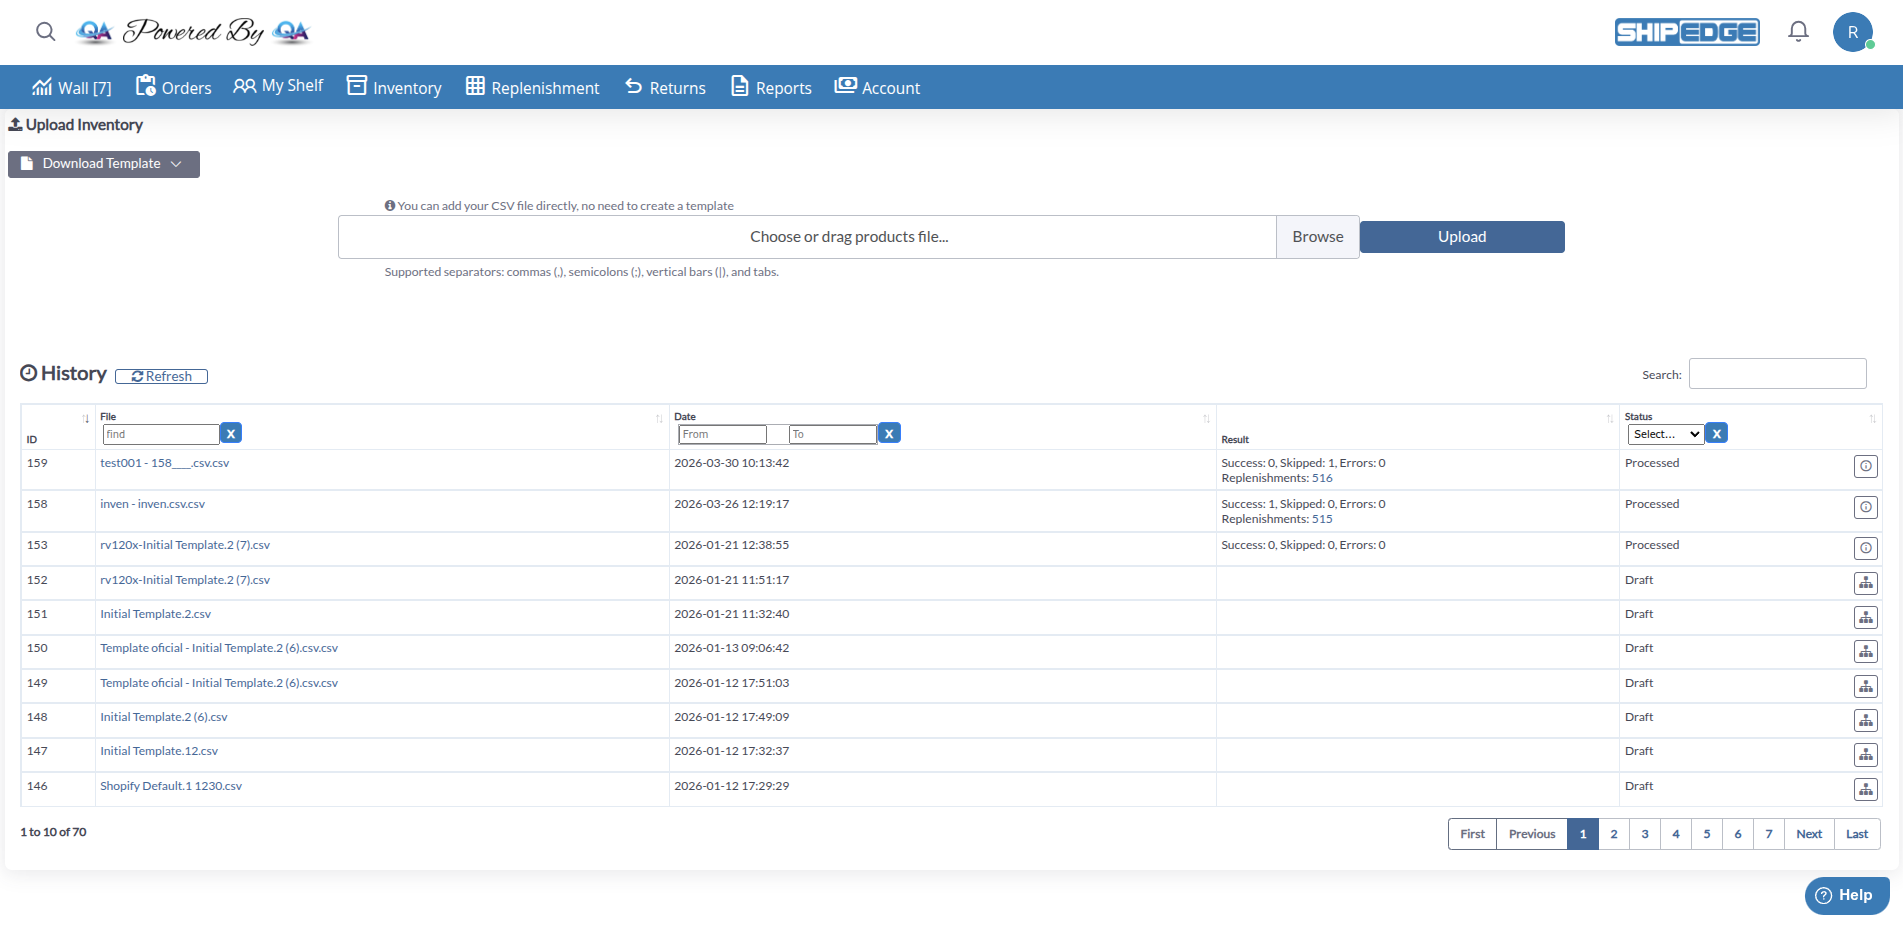Screen dimensions: 1903x932
Task: Open file Shopify Default.1 1230.csv
Action: 171,786
